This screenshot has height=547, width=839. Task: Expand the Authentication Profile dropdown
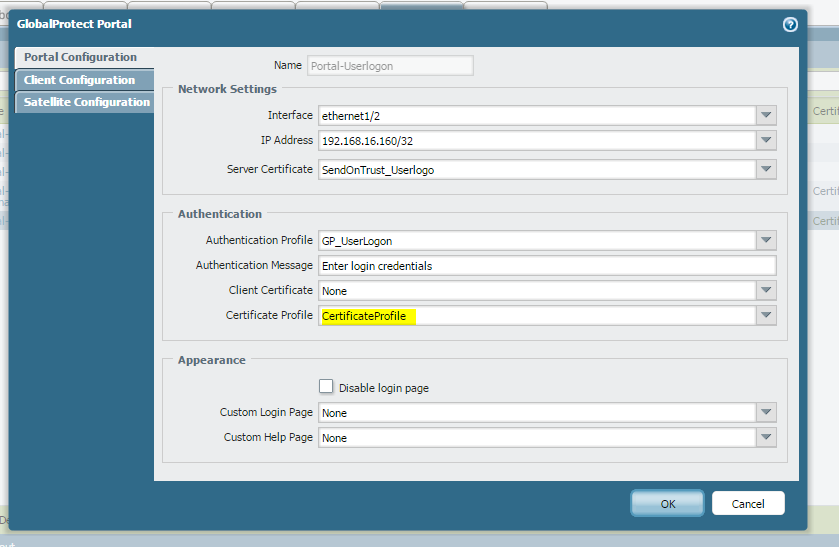coord(766,240)
